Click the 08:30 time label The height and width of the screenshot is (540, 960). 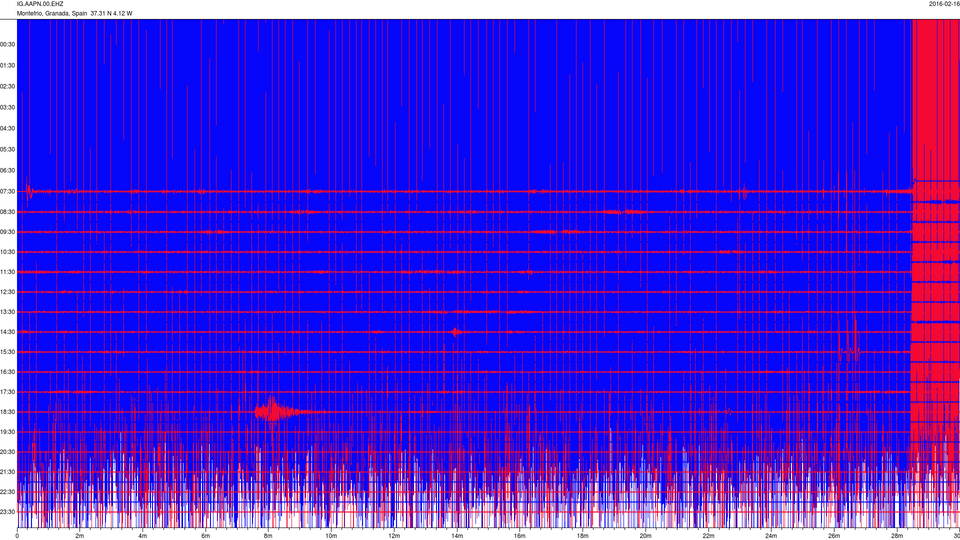[7, 212]
